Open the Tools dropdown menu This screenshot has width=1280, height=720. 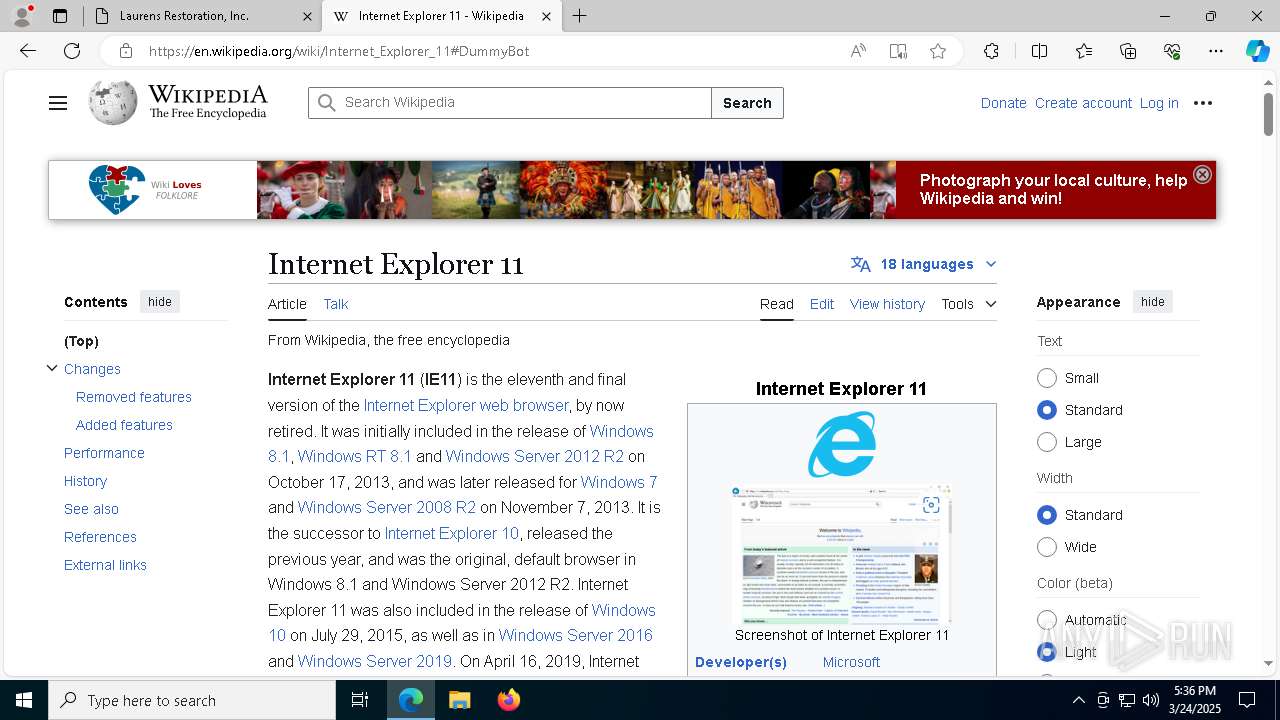click(x=968, y=304)
